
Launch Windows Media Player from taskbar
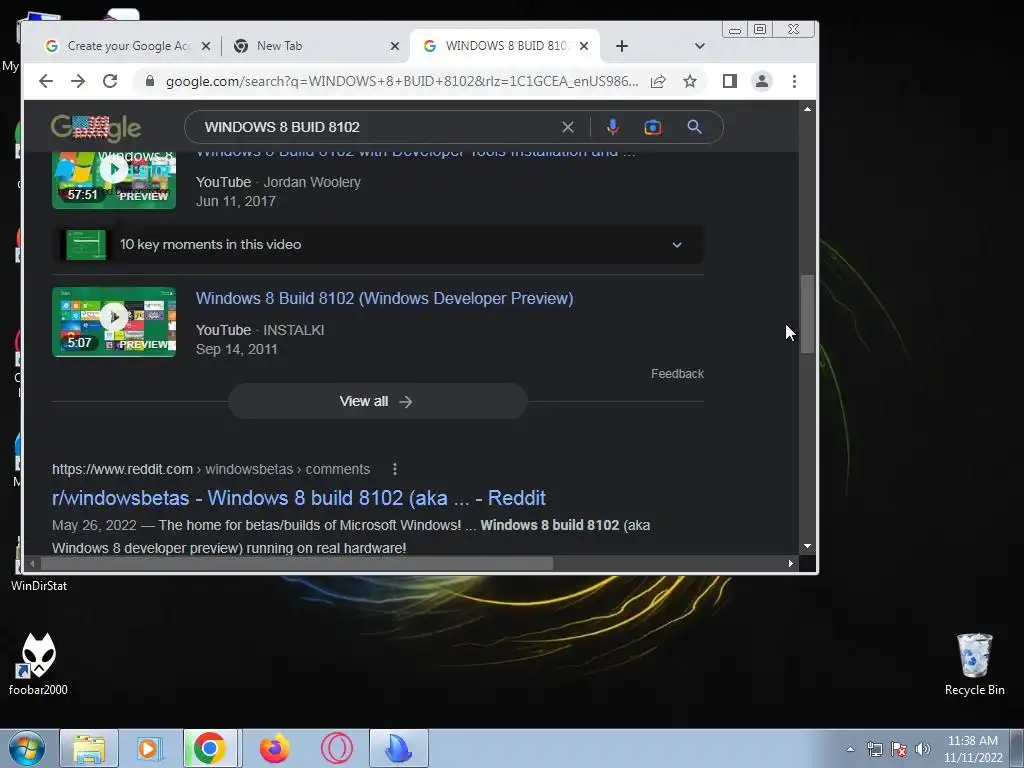coord(148,748)
